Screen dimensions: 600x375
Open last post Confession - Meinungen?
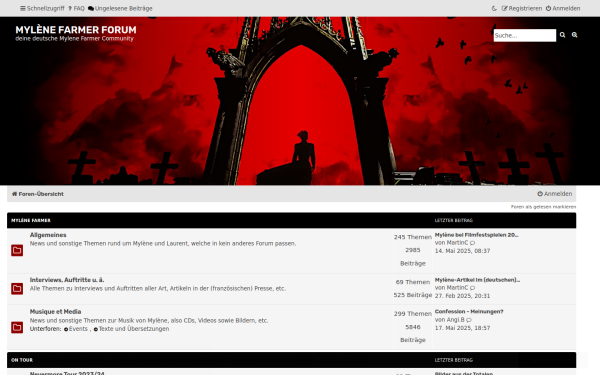click(469, 311)
